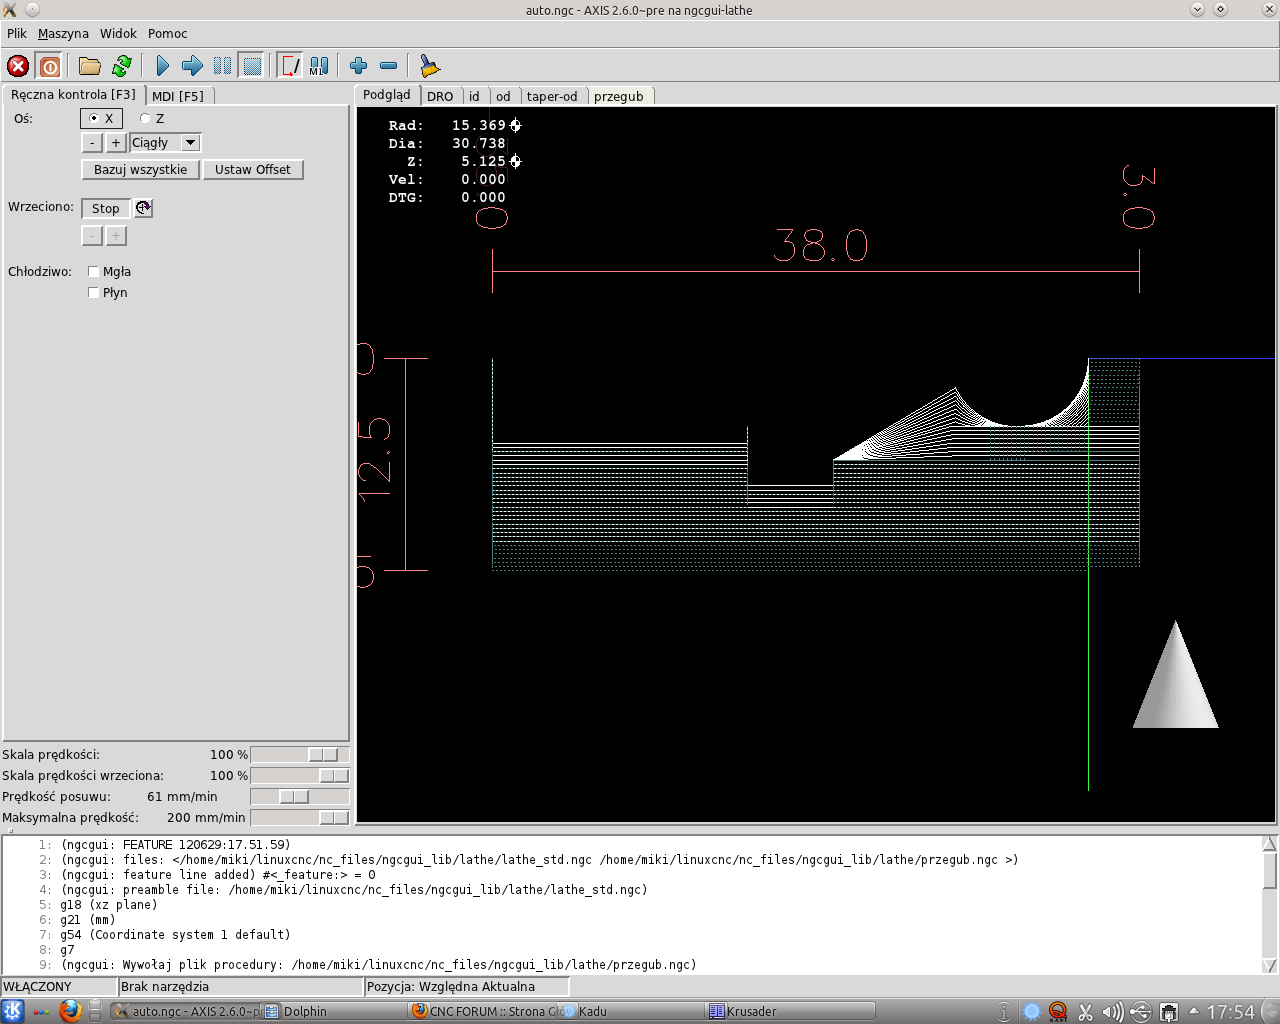Stop program execution in the toolbar
This screenshot has width=1280, height=1024.
pyautogui.click(x=252, y=66)
